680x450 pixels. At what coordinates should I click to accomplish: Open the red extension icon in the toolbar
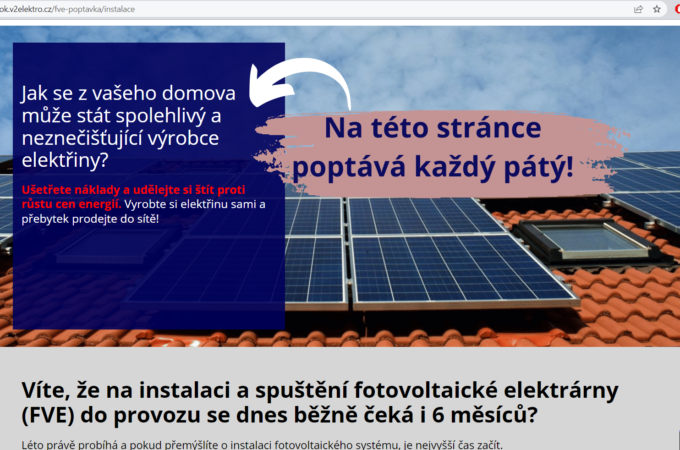pos(676,8)
